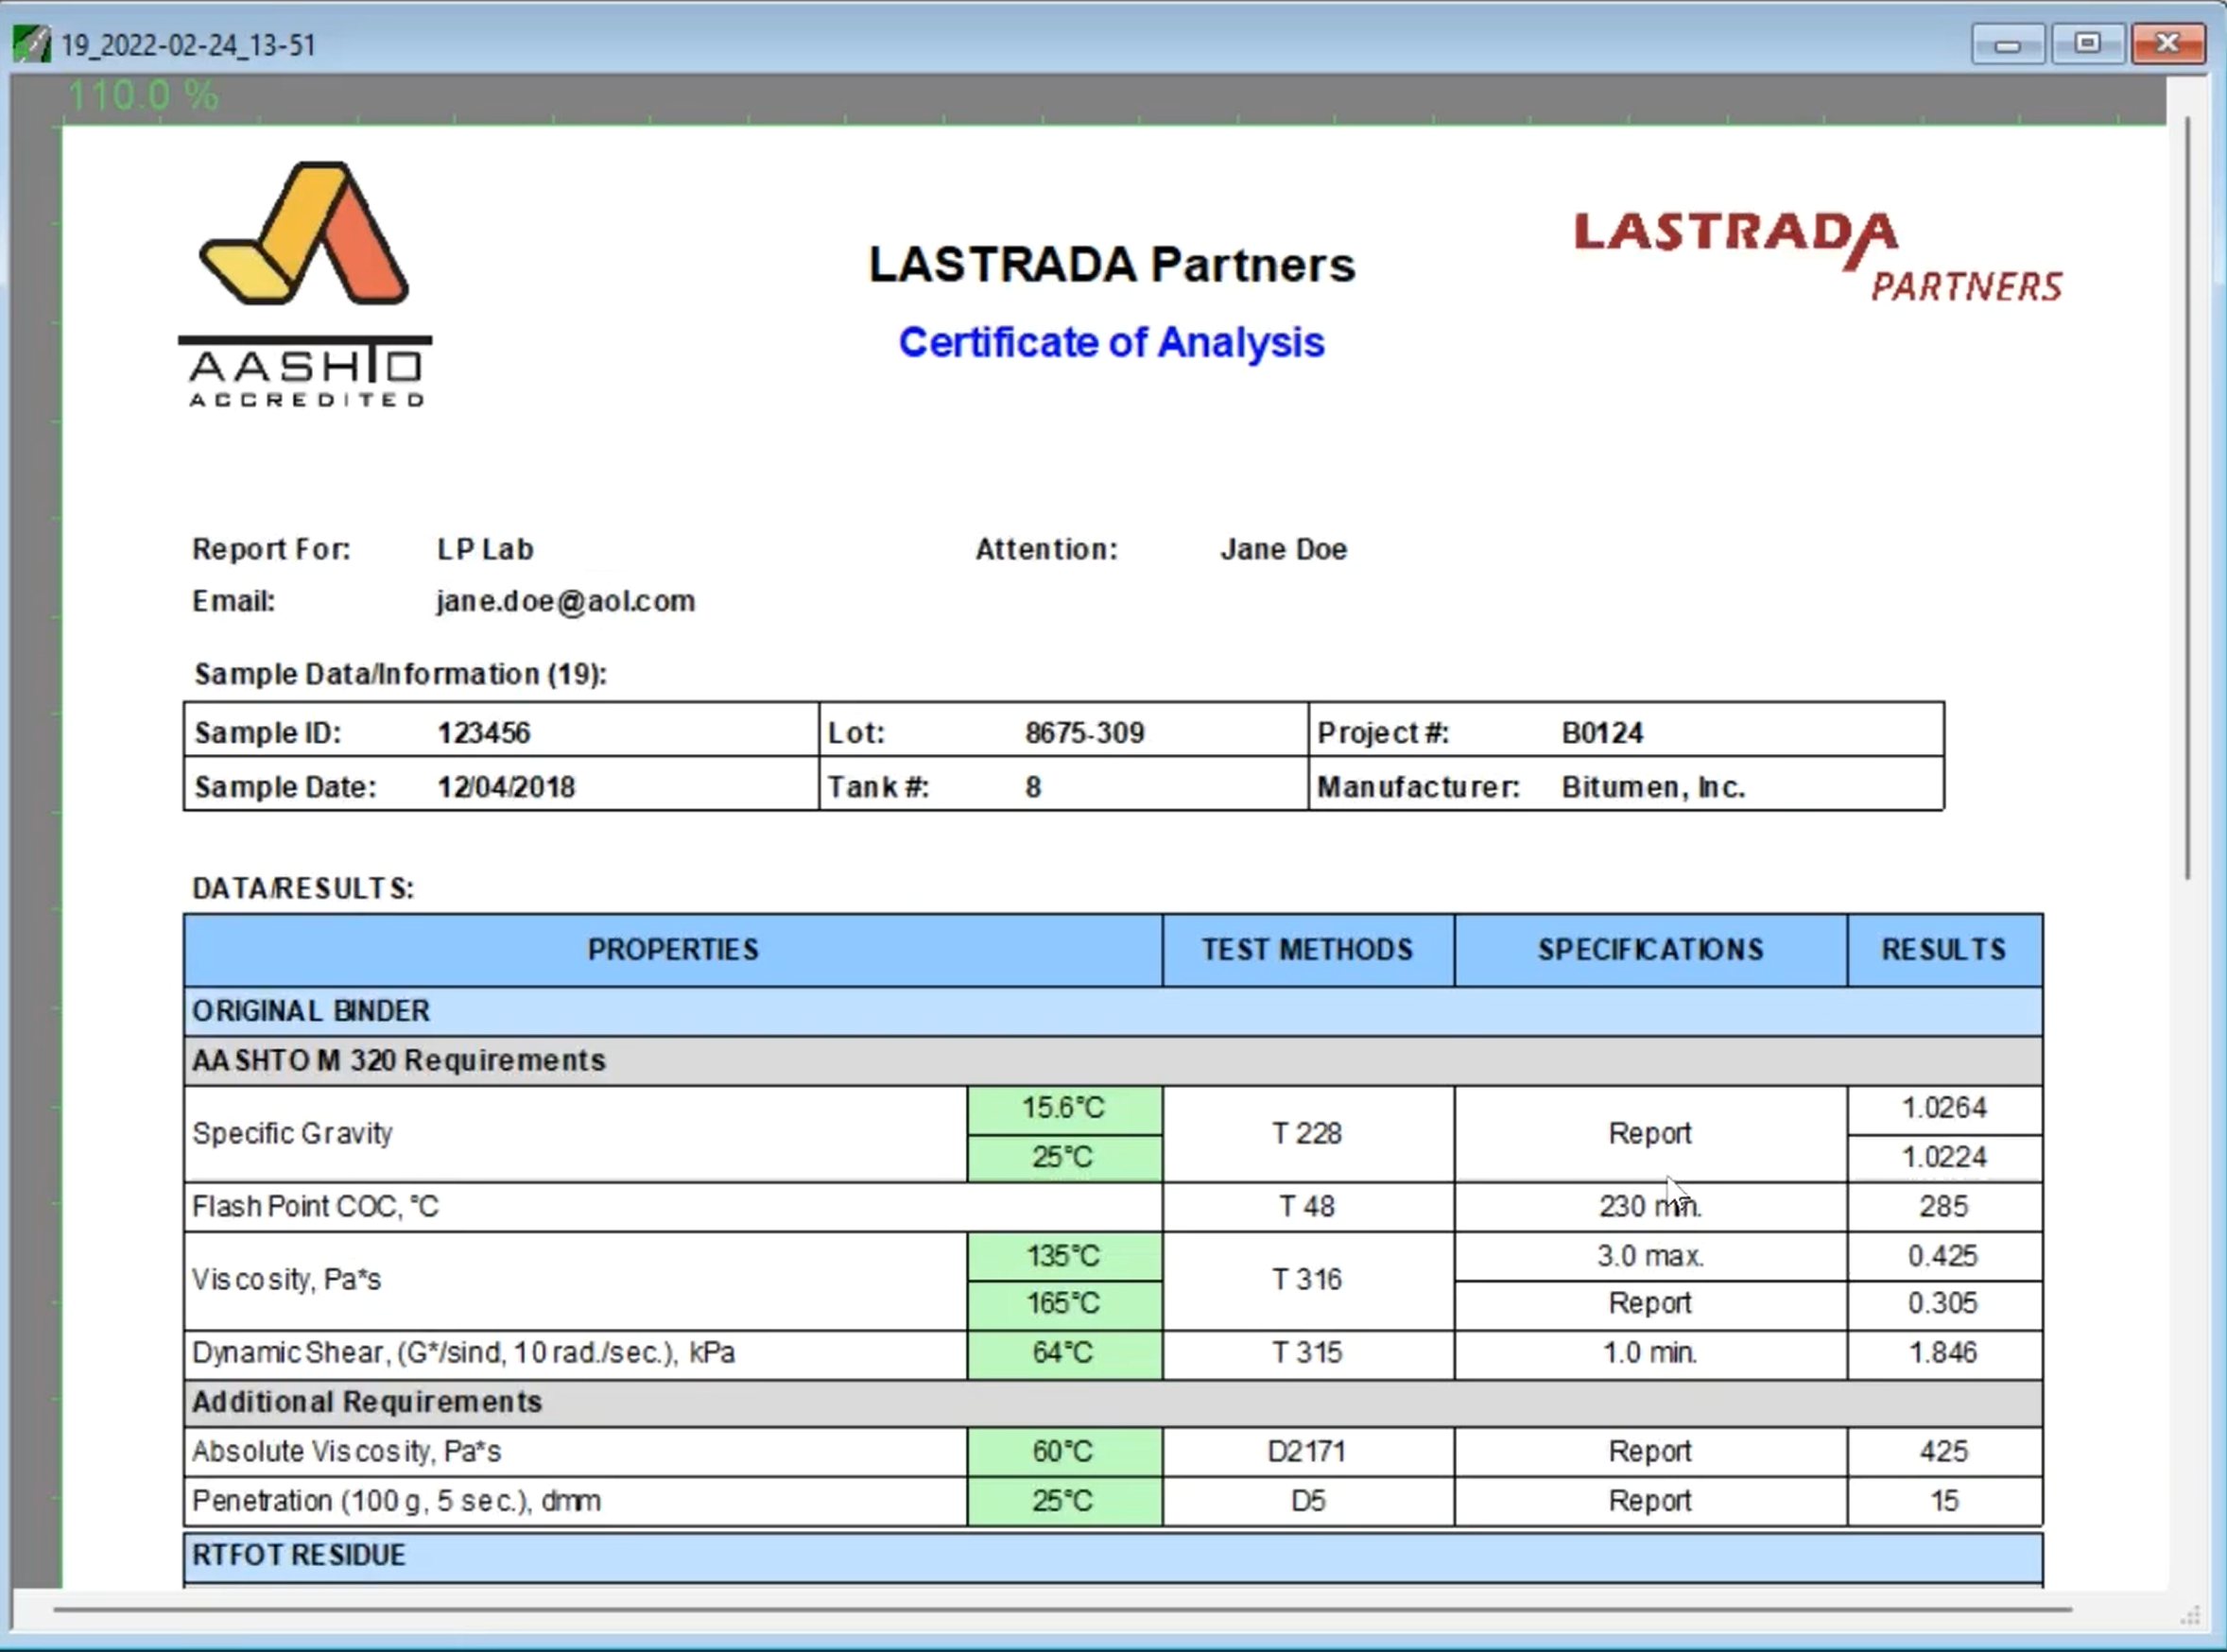Click the T 315 test method cell
Viewport: 2227px width, 1652px height.
point(1308,1353)
